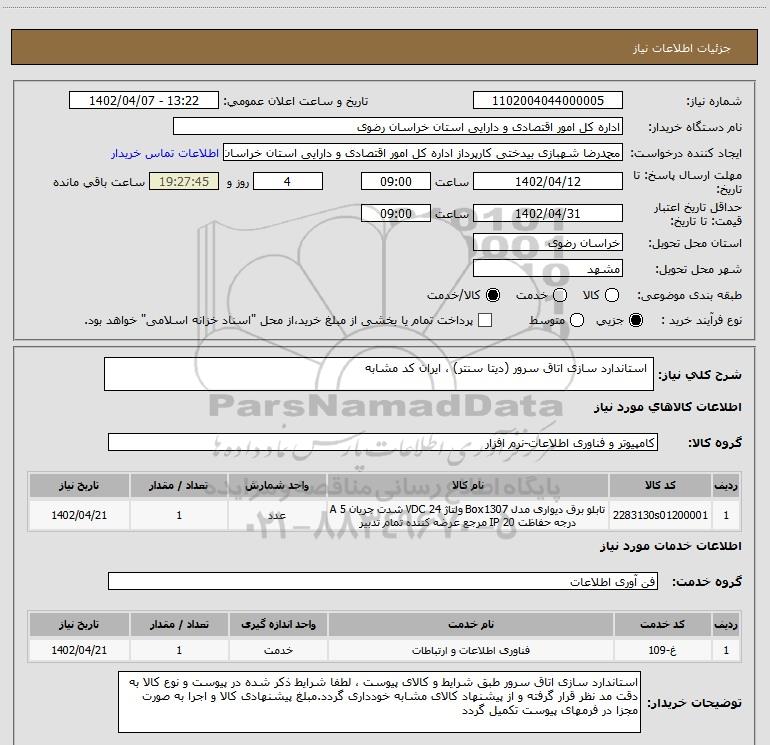Click the service code cell غ-109
770x745 pixels.
(x=662, y=650)
